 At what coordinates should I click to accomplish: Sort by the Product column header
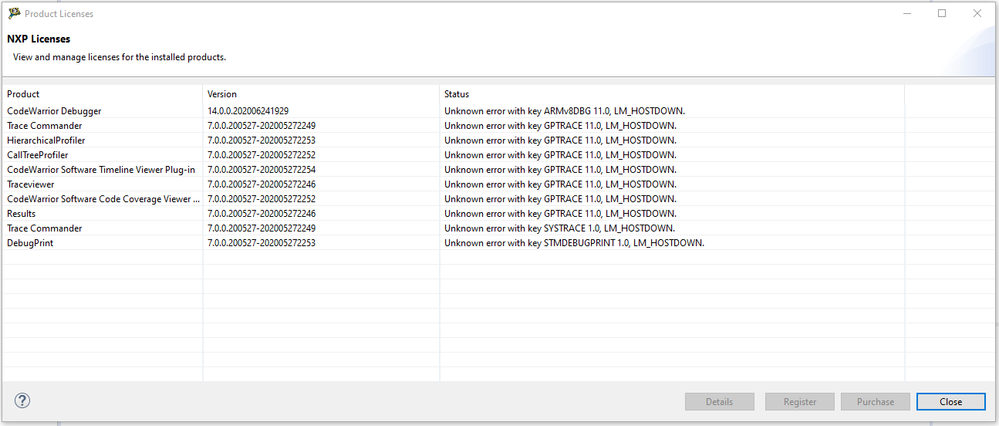pos(103,94)
